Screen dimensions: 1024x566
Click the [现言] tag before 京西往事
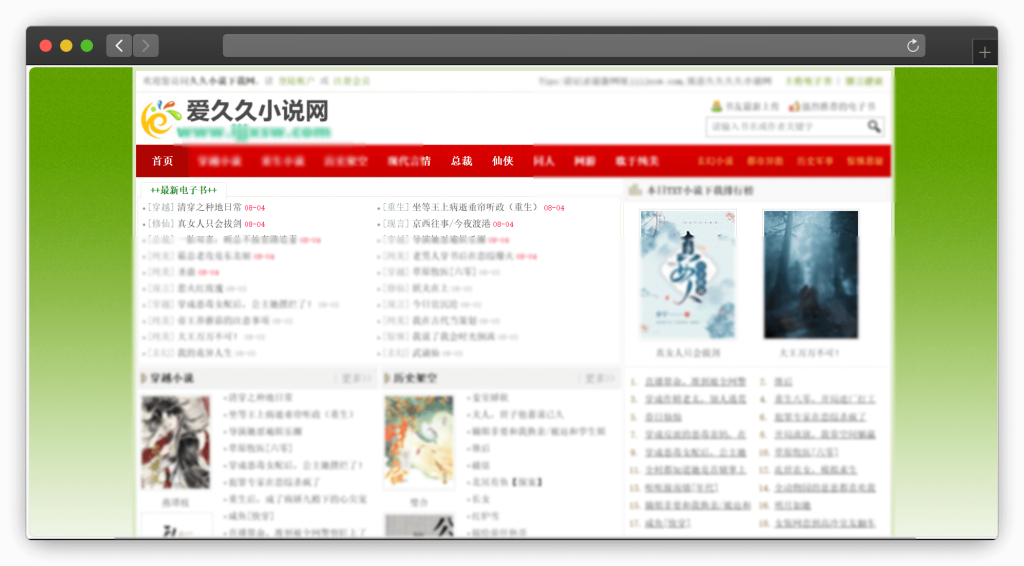pos(395,224)
